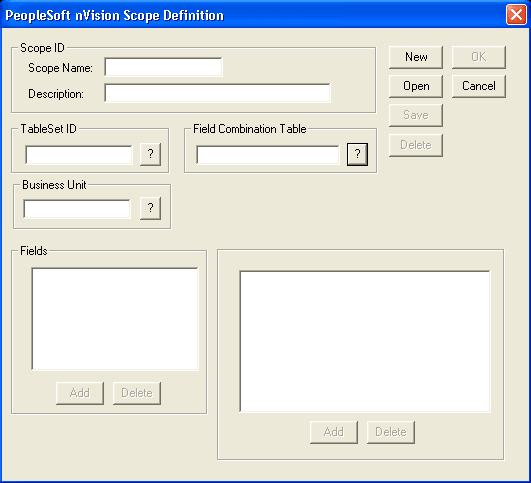This screenshot has height=483, width=531.
Task: Click Add button under Fields list
Action: 80,393
